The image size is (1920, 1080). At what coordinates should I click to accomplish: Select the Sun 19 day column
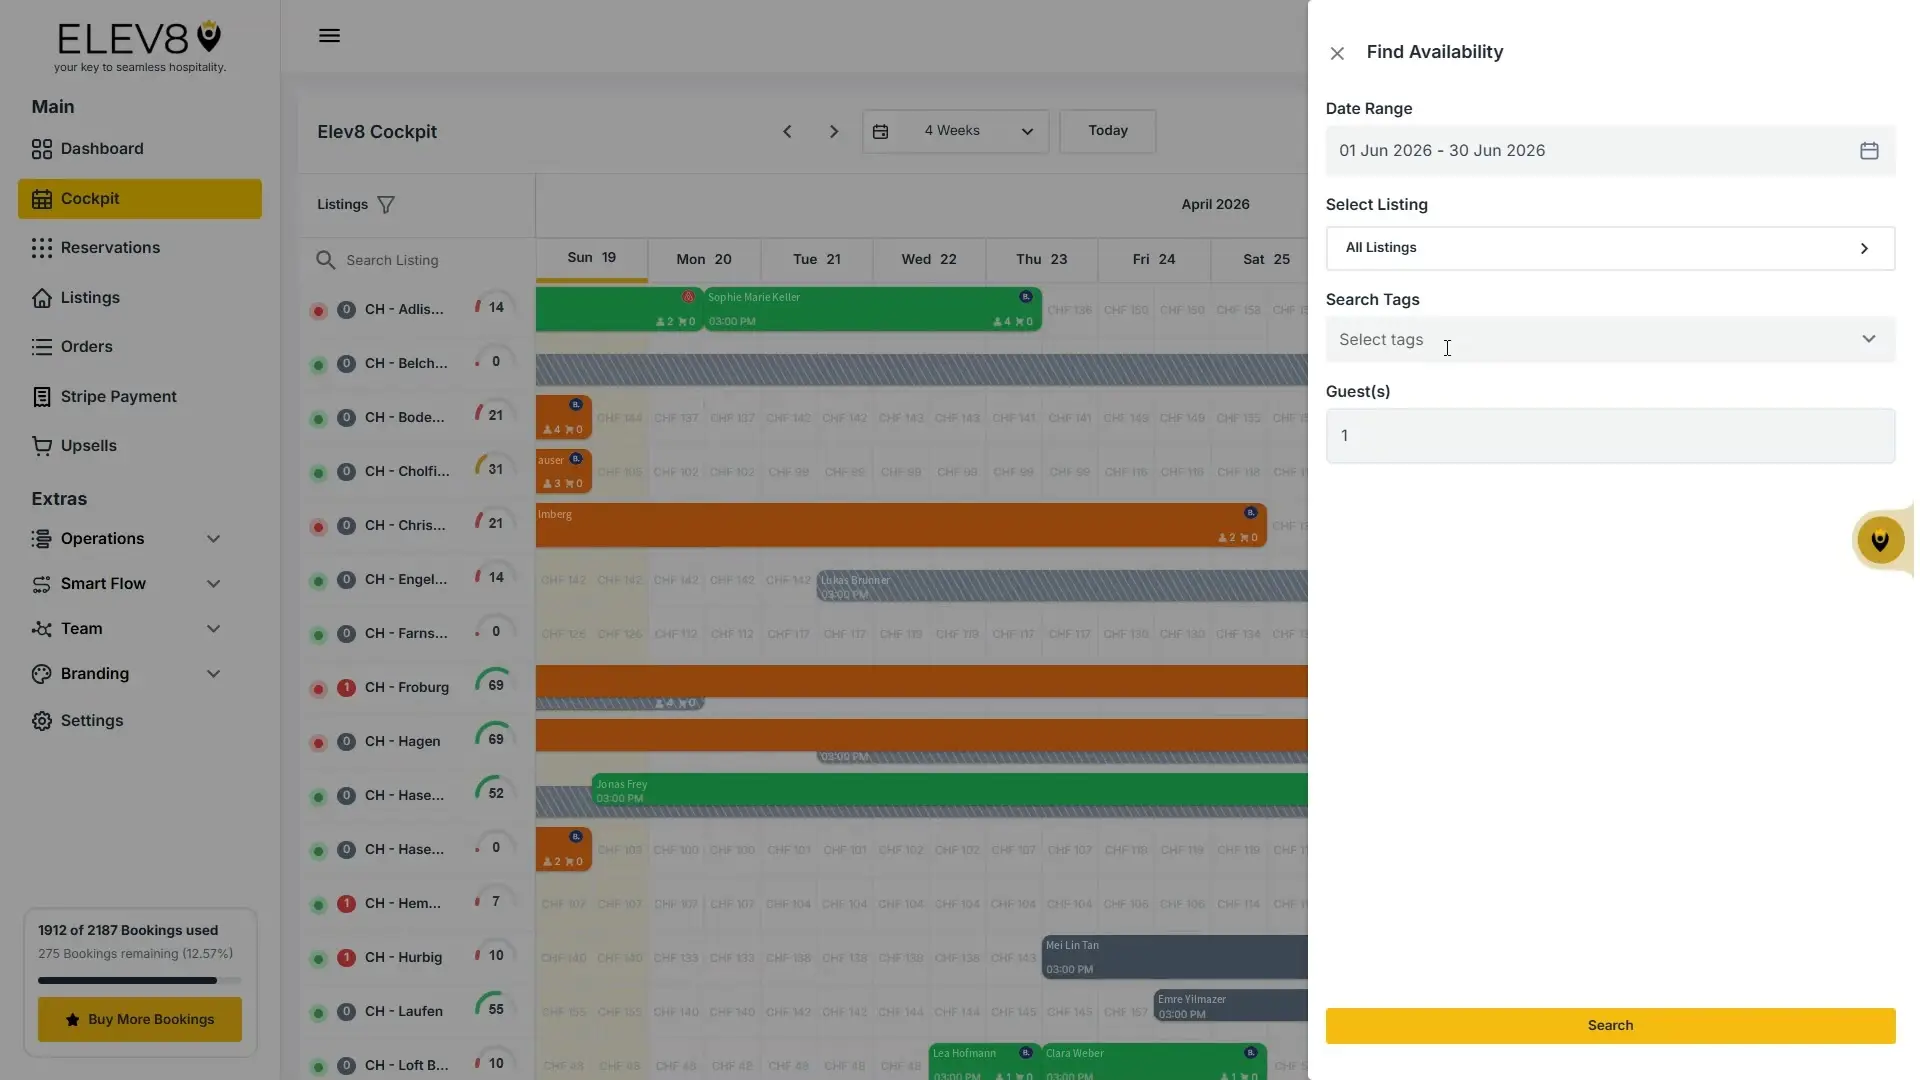click(592, 259)
